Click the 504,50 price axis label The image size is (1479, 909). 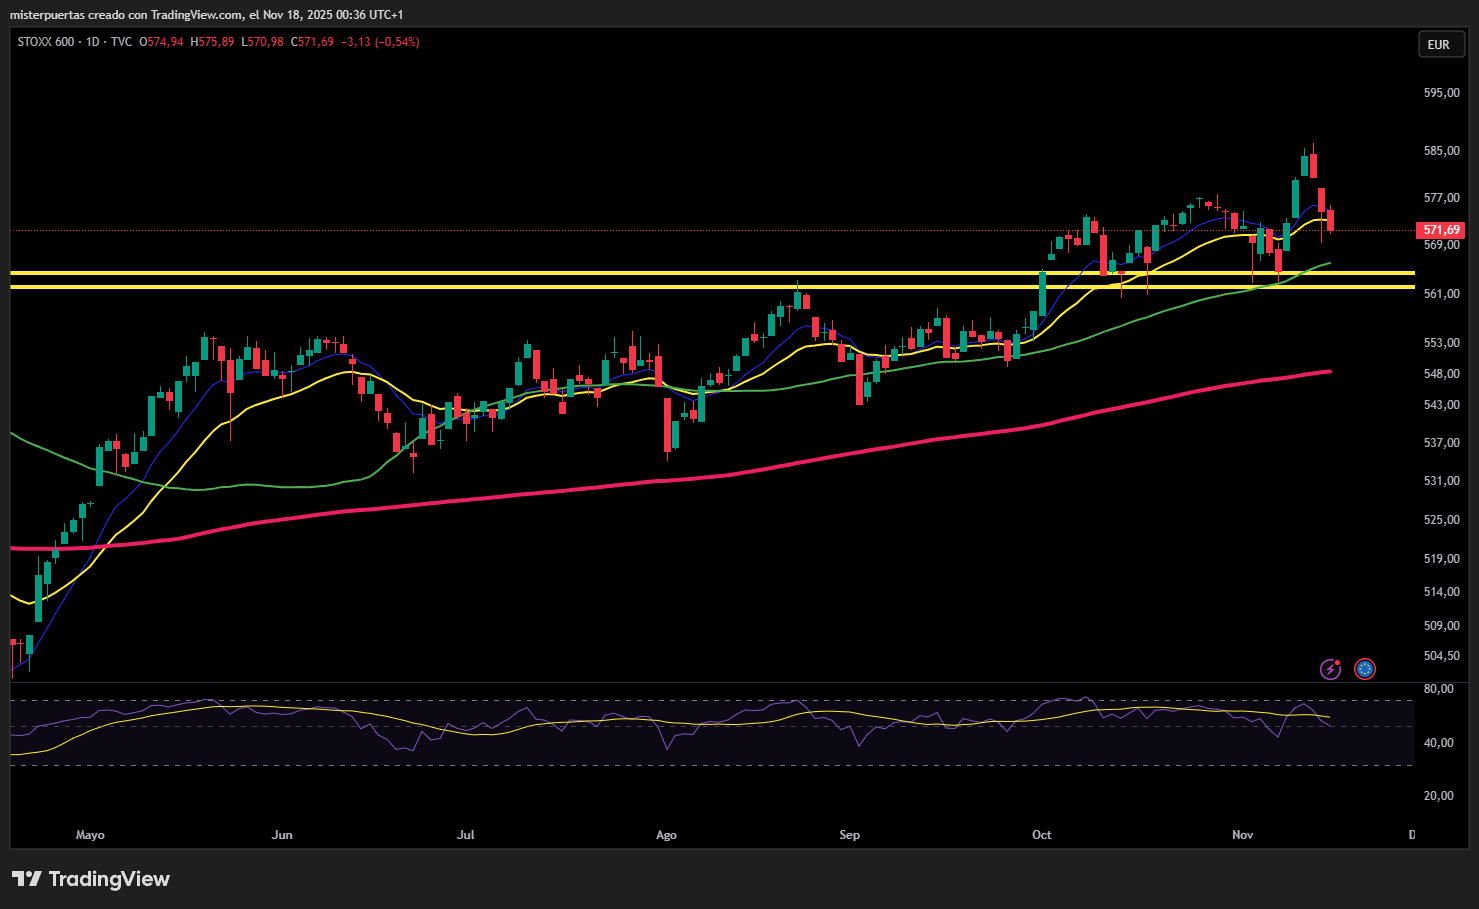pos(1442,656)
